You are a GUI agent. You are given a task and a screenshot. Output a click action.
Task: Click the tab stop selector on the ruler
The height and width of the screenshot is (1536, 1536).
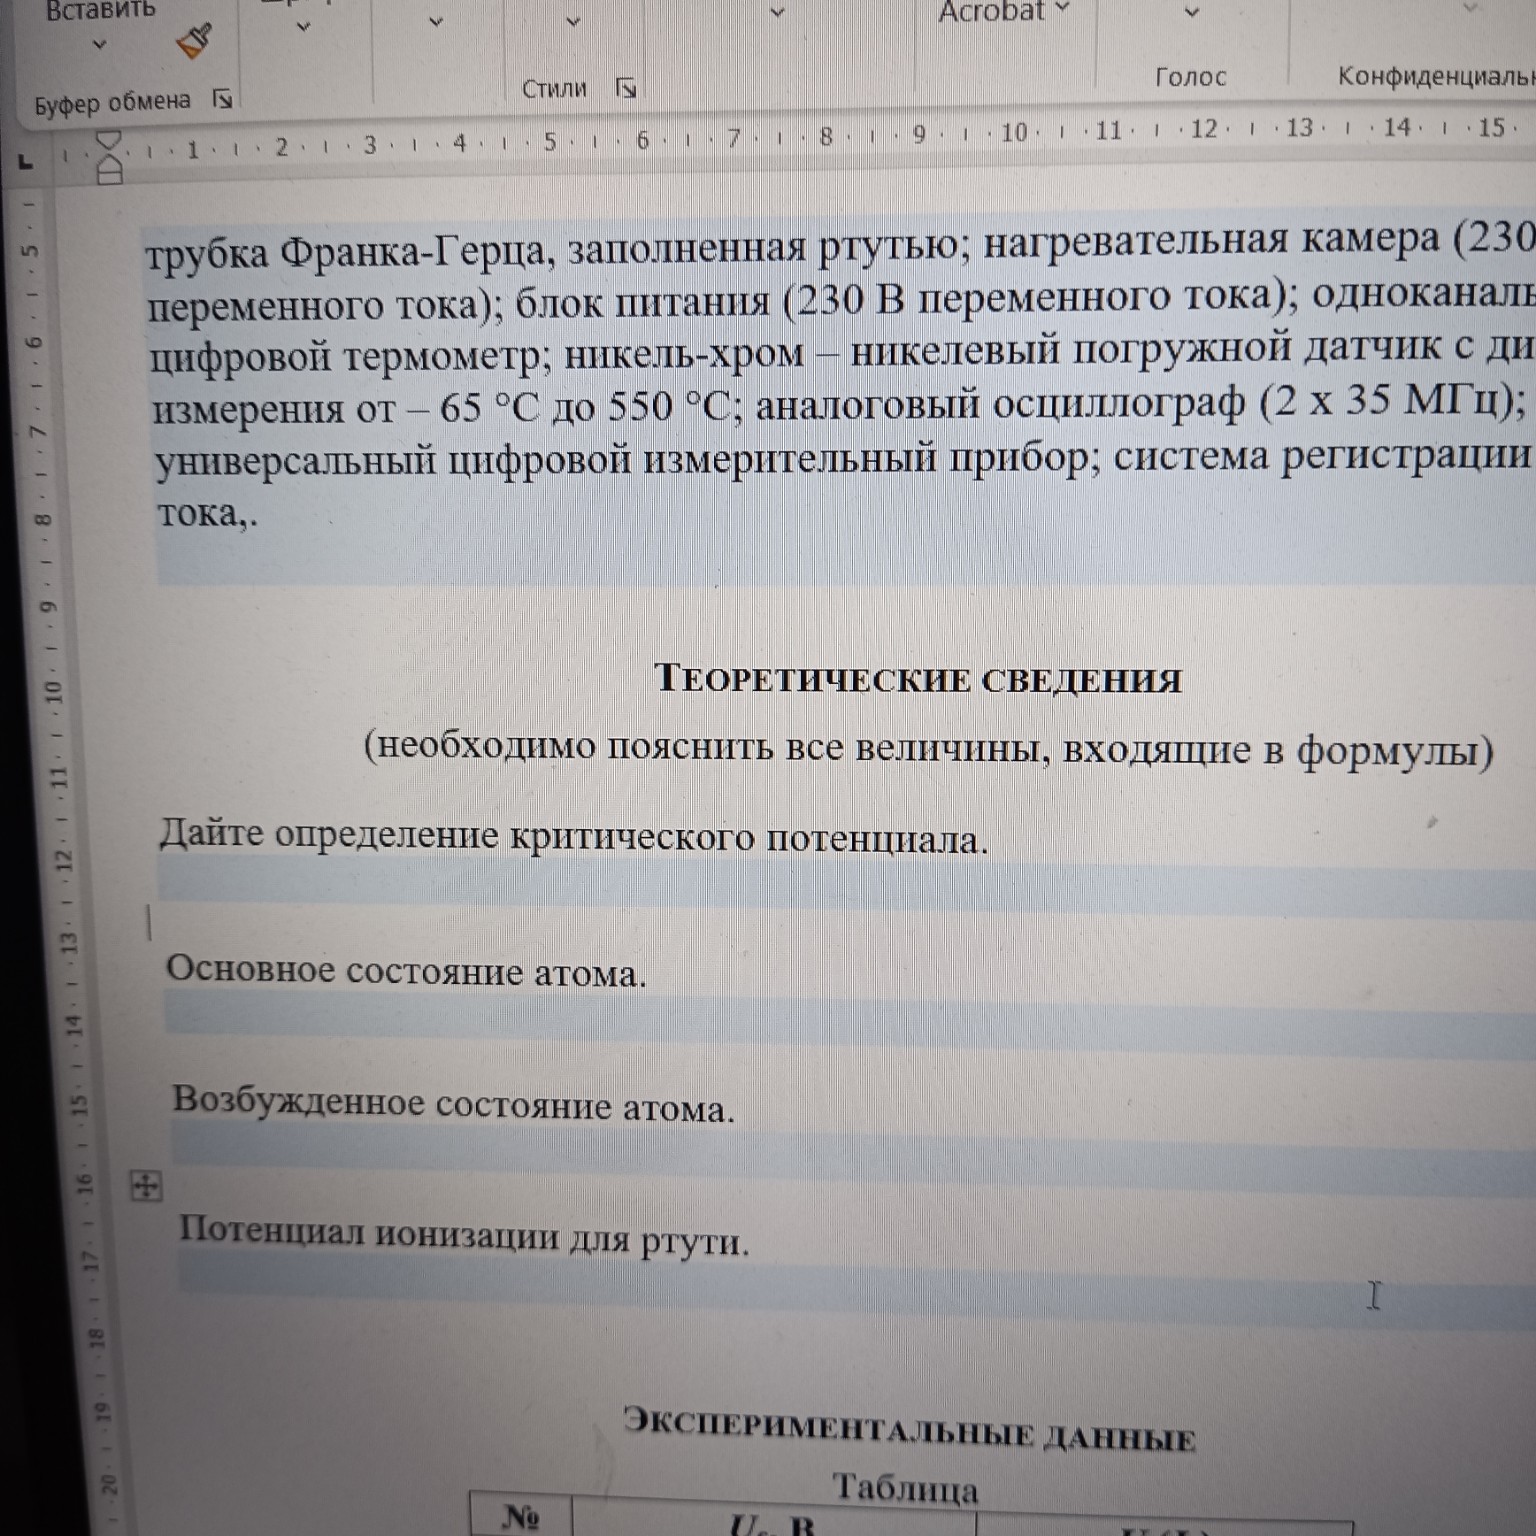[23, 159]
